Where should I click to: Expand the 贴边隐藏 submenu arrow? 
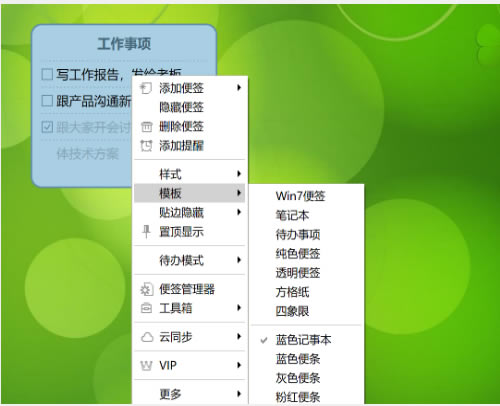coord(239,212)
